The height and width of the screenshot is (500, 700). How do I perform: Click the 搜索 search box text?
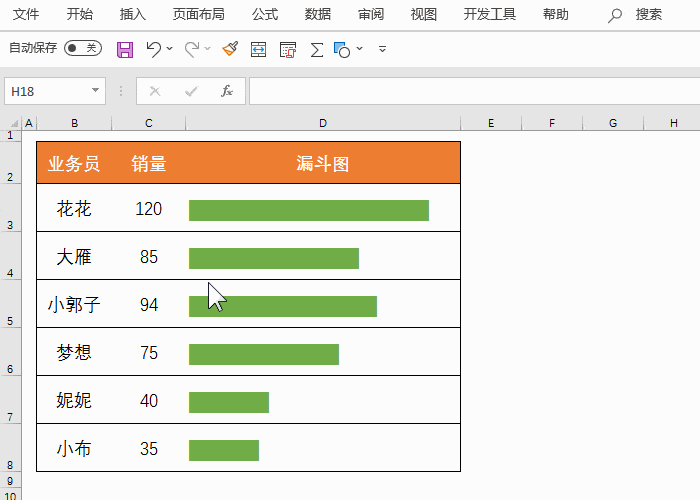pyautogui.click(x=649, y=14)
